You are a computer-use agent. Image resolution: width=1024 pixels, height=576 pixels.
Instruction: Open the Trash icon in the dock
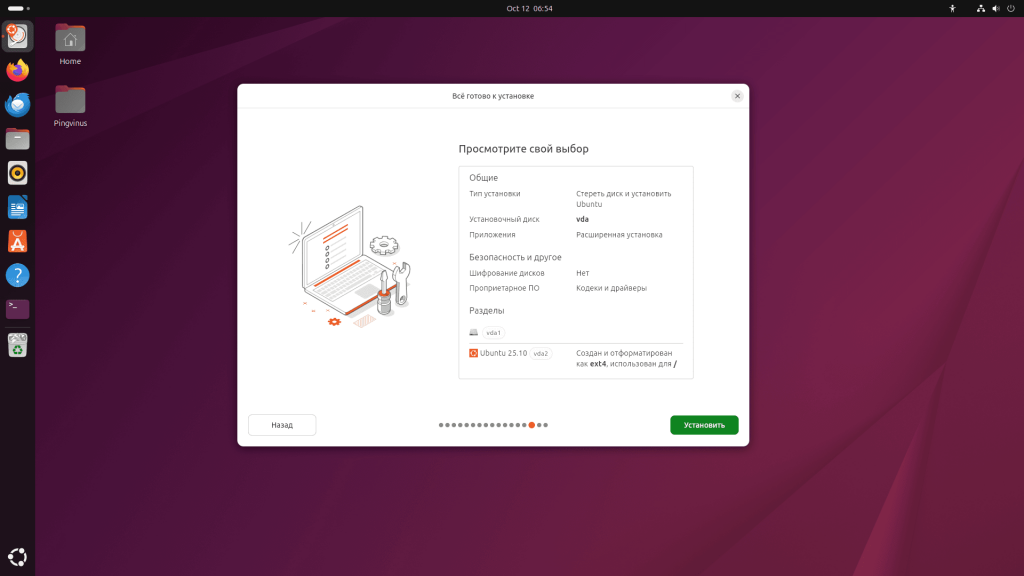(x=16, y=344)
